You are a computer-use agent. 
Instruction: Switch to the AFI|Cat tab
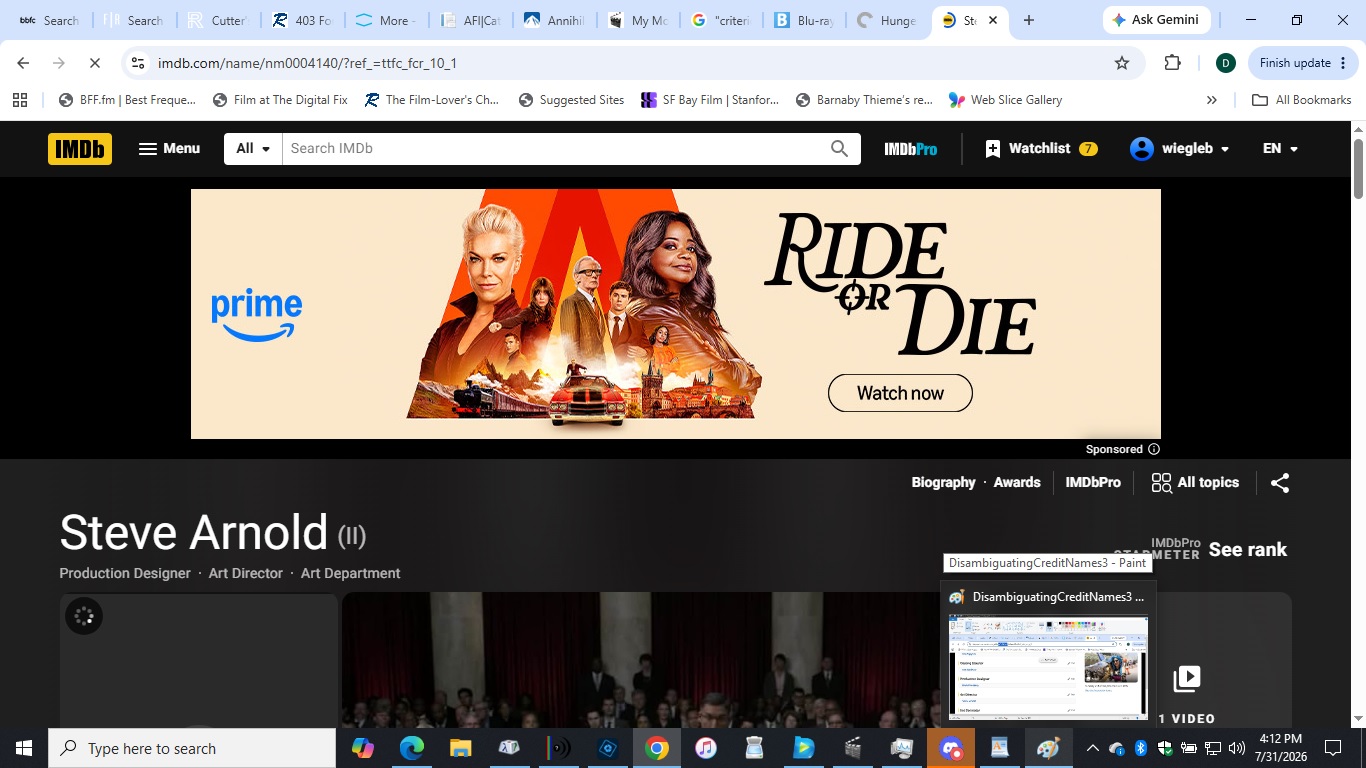click(468, 20)
